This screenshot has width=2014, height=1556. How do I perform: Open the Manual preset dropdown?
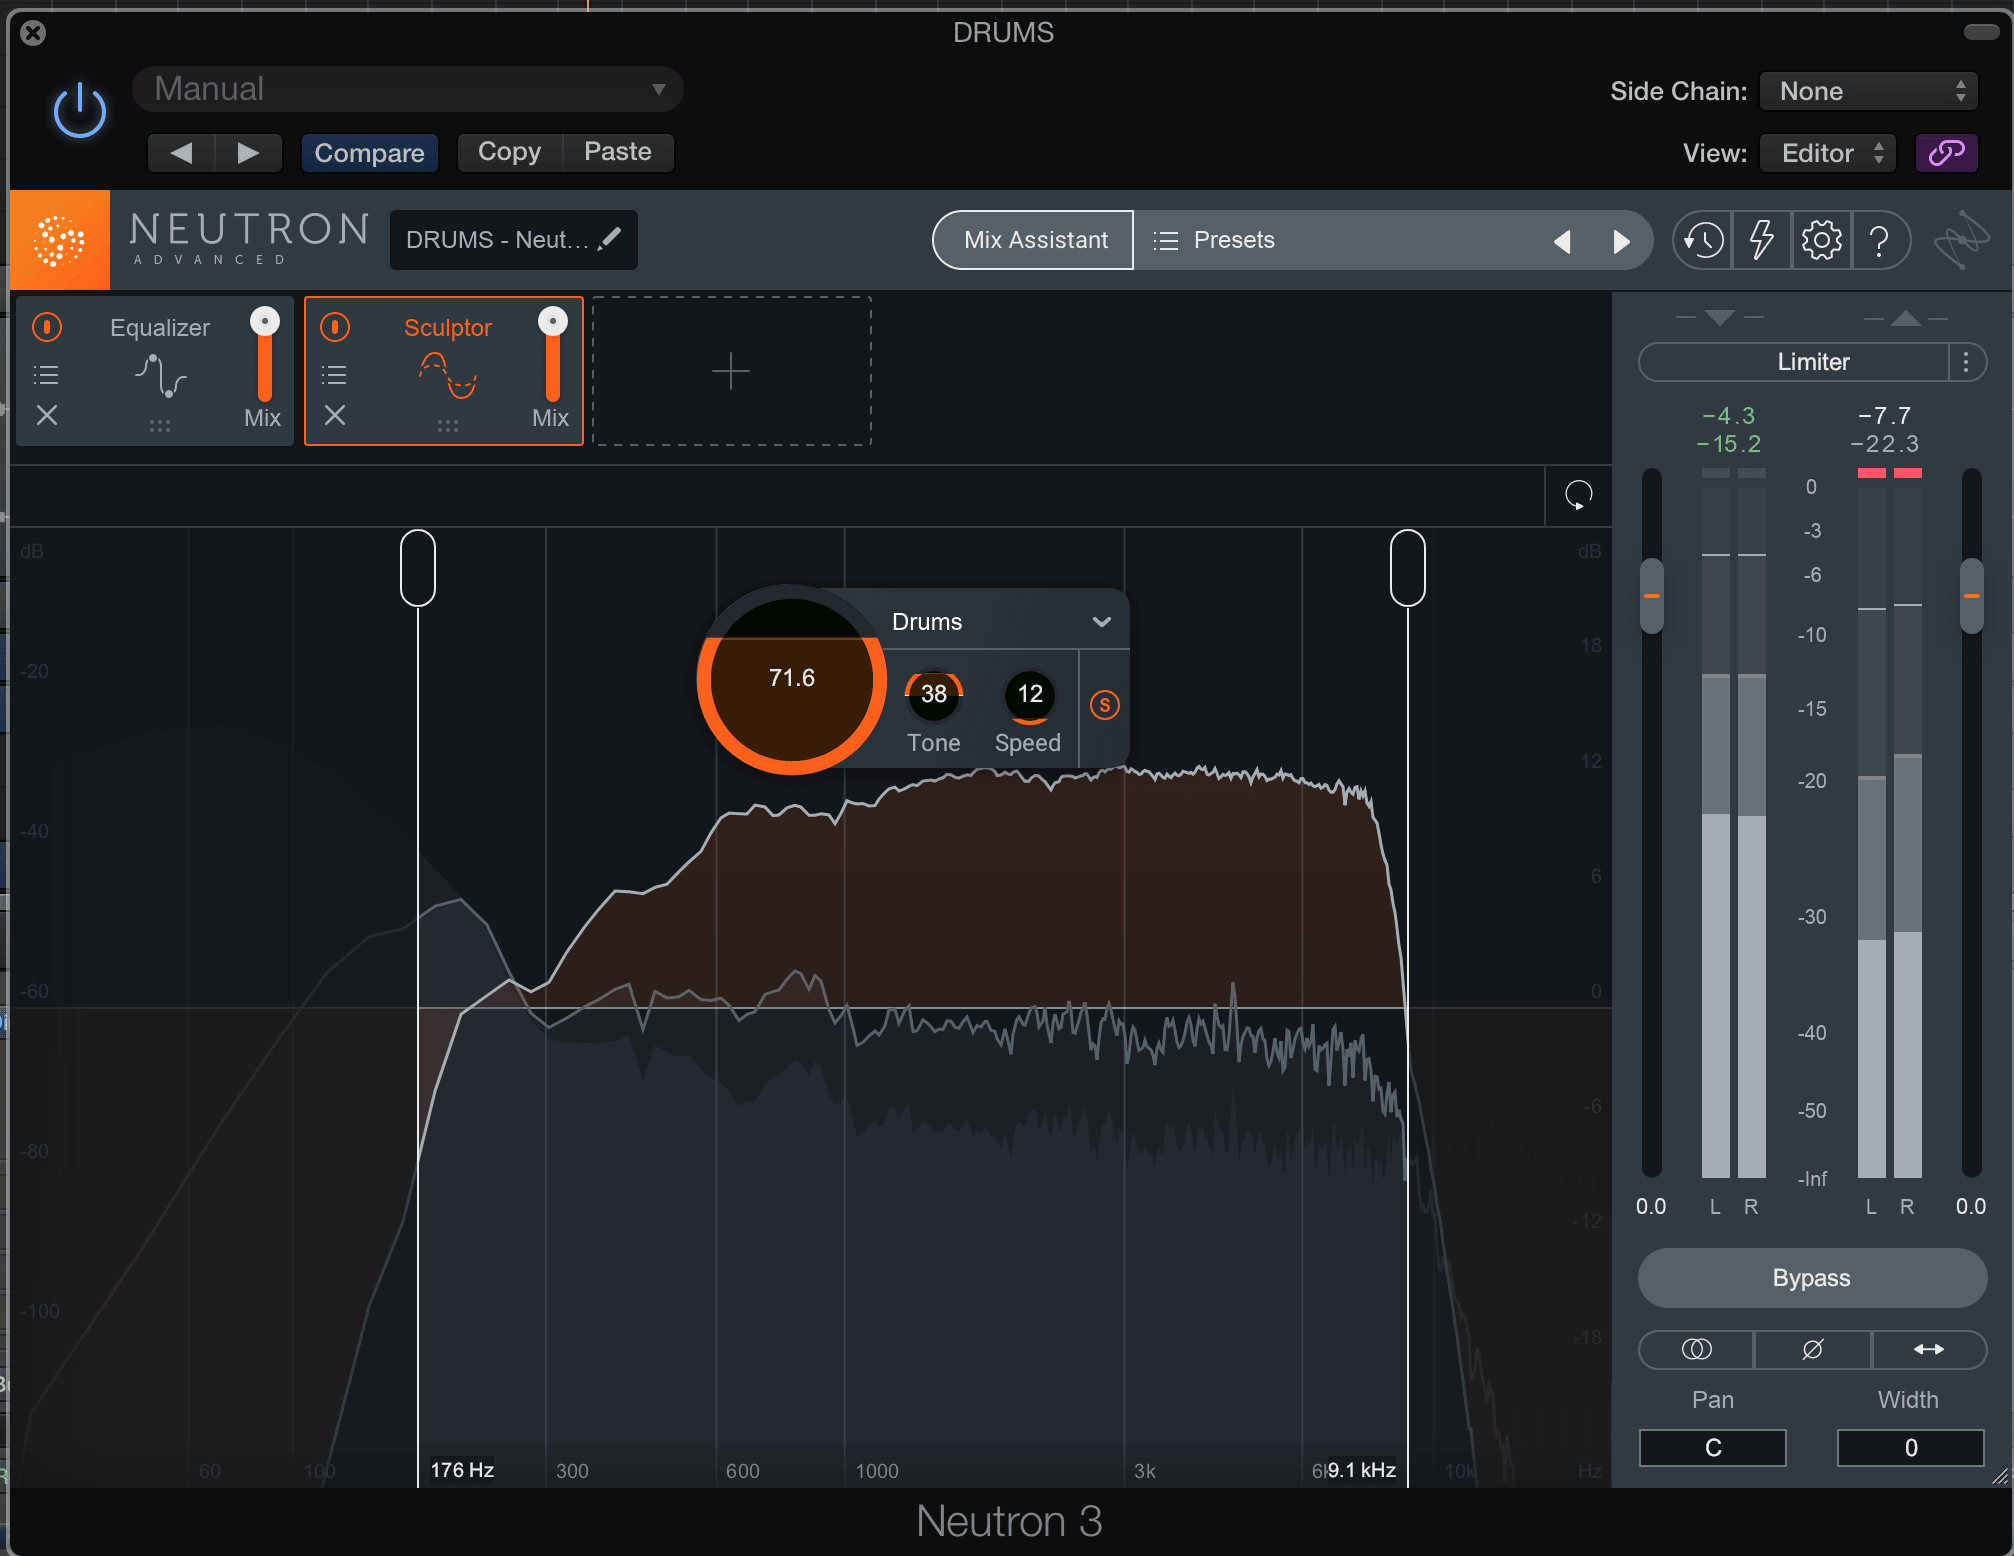[x=407, y=89]
